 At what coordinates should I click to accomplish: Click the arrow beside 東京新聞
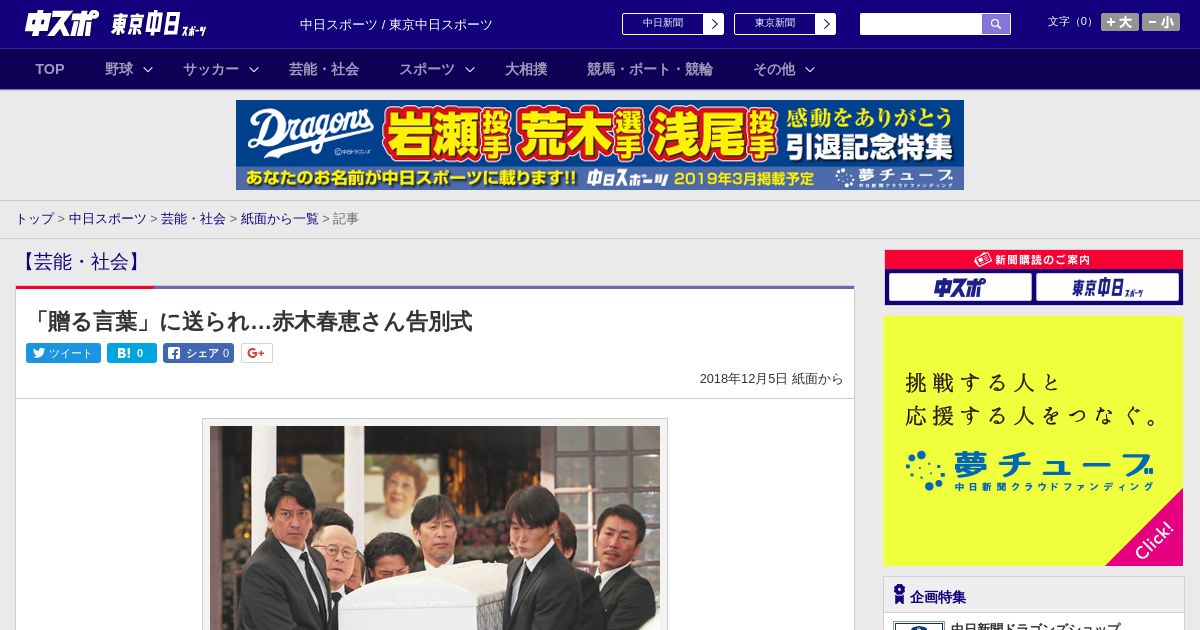coord(826,23)
